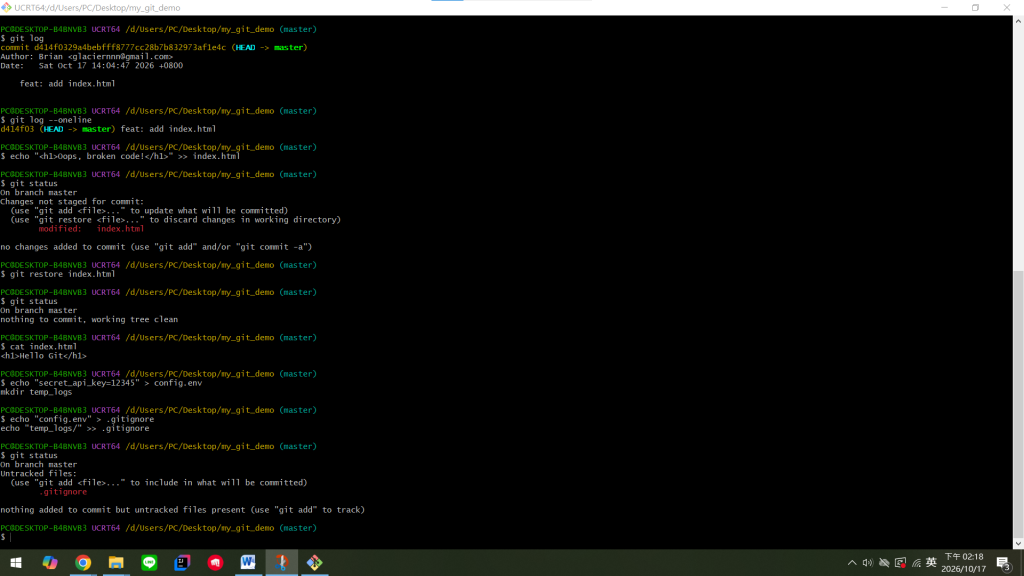Click the terminal scrollbar up arrow

[1018, 22]
